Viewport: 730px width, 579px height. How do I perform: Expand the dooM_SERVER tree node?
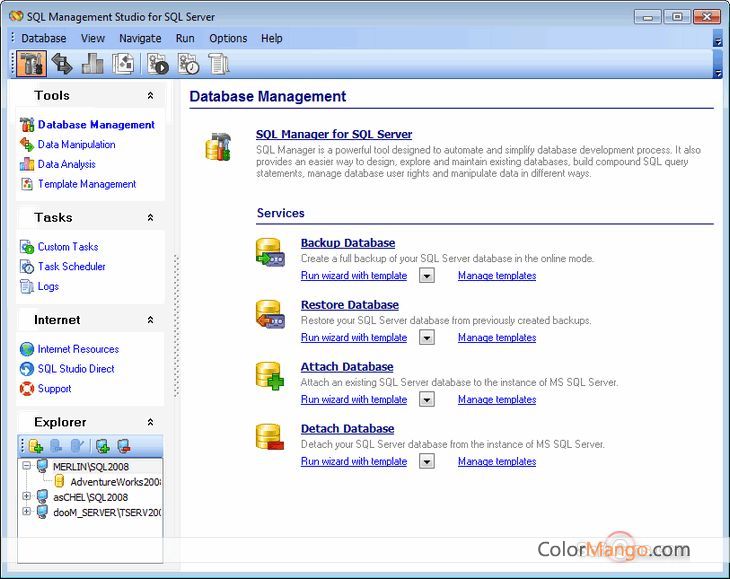[27, 512]
